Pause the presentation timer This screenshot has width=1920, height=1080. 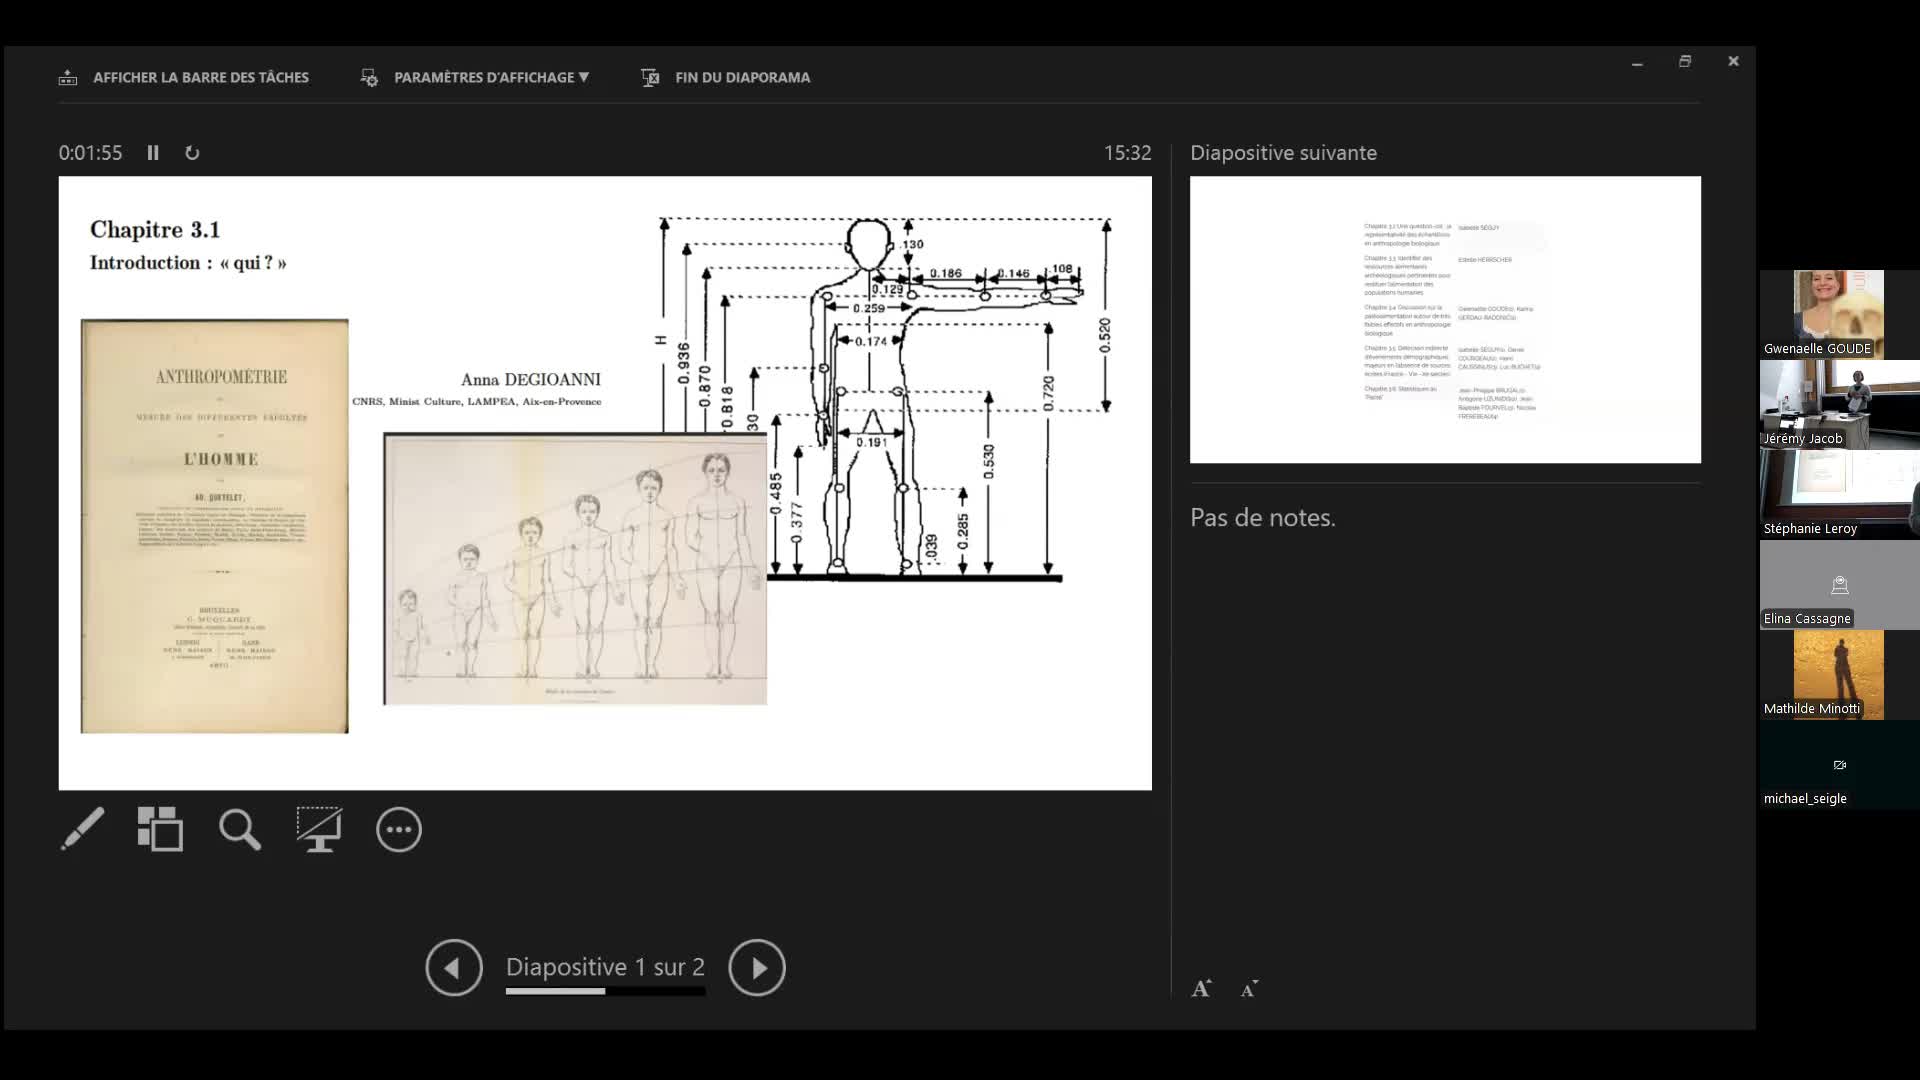[153, 153]
